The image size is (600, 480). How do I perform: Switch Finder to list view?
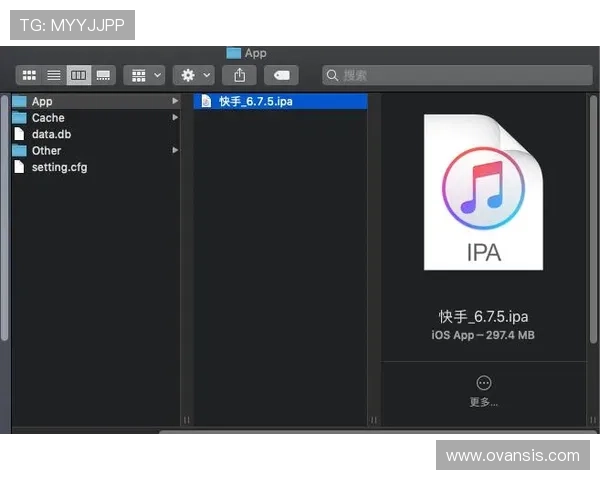tap(54, 75)
